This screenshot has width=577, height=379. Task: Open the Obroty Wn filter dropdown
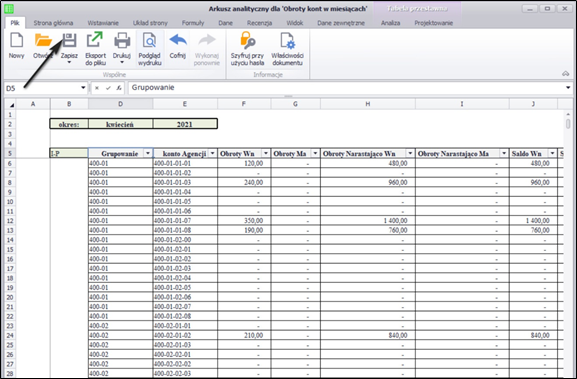[266, 153]
